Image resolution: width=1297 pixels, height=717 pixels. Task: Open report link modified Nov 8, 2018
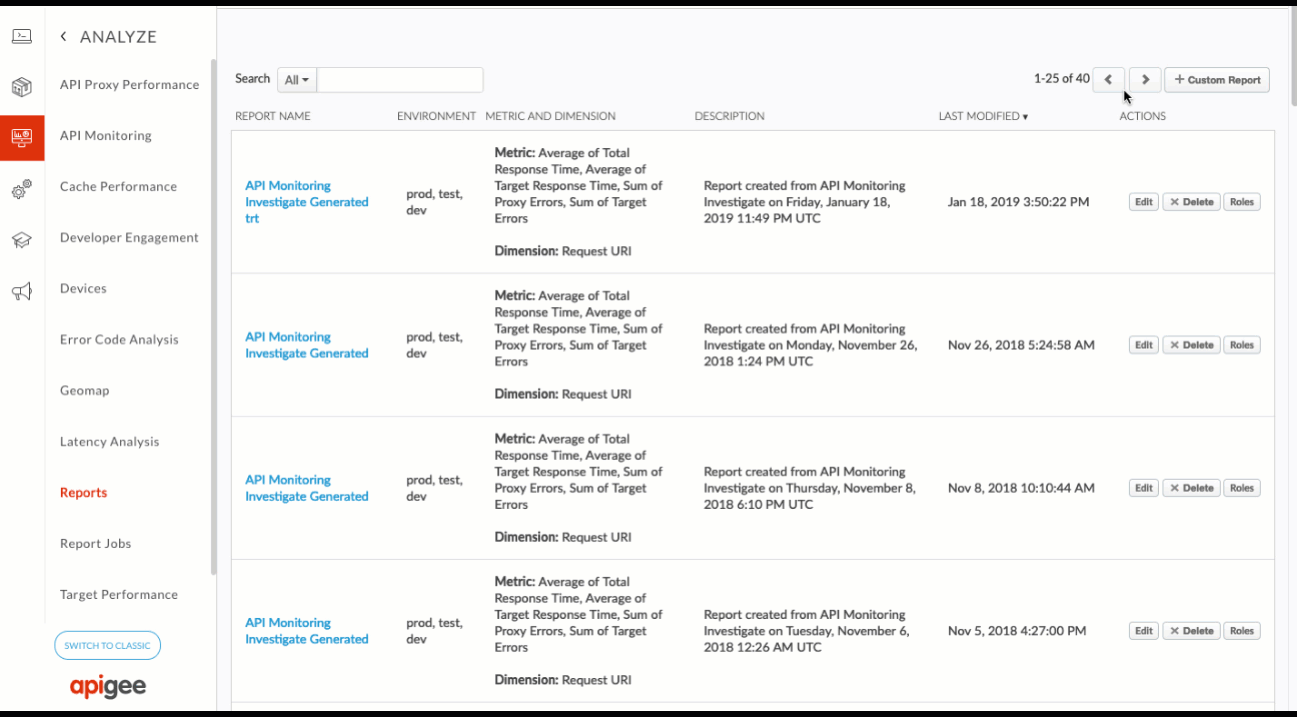(307, 488)
